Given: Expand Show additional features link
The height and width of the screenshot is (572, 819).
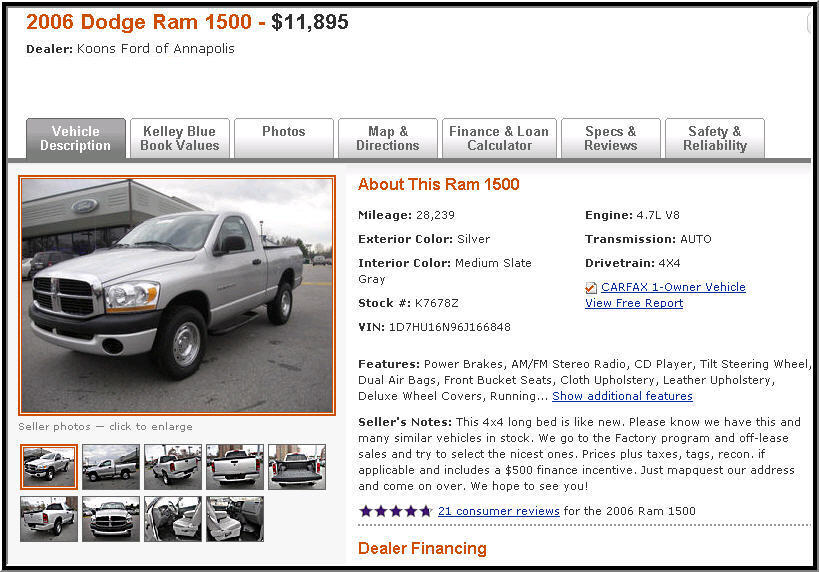Looking at the screenshot, I should [622, 396].
